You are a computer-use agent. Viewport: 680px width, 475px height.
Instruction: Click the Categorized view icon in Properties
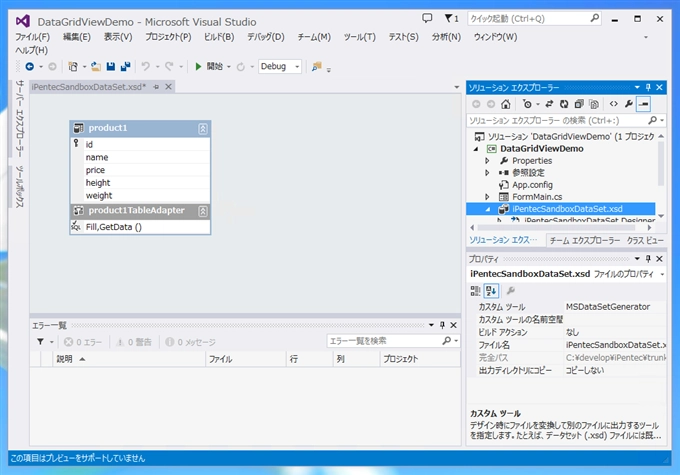(475, 291)
